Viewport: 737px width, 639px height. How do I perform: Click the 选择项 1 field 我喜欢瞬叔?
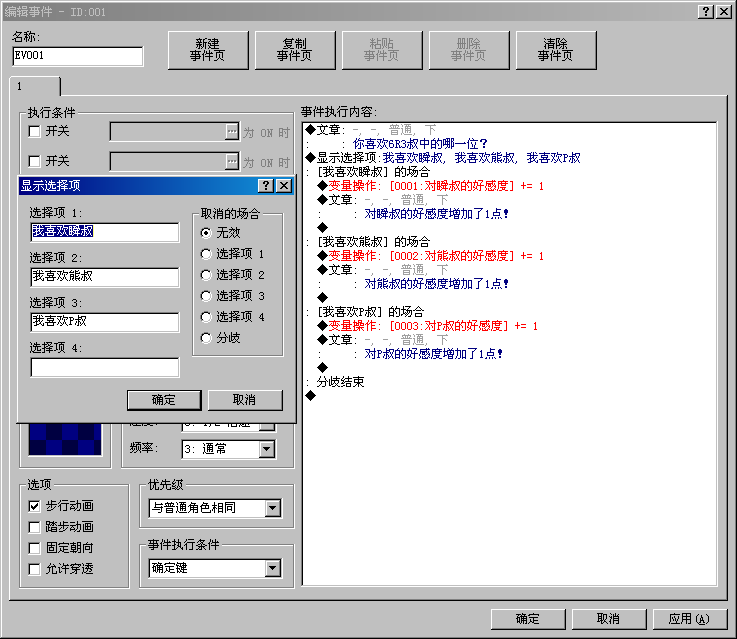tap(104, 232)
